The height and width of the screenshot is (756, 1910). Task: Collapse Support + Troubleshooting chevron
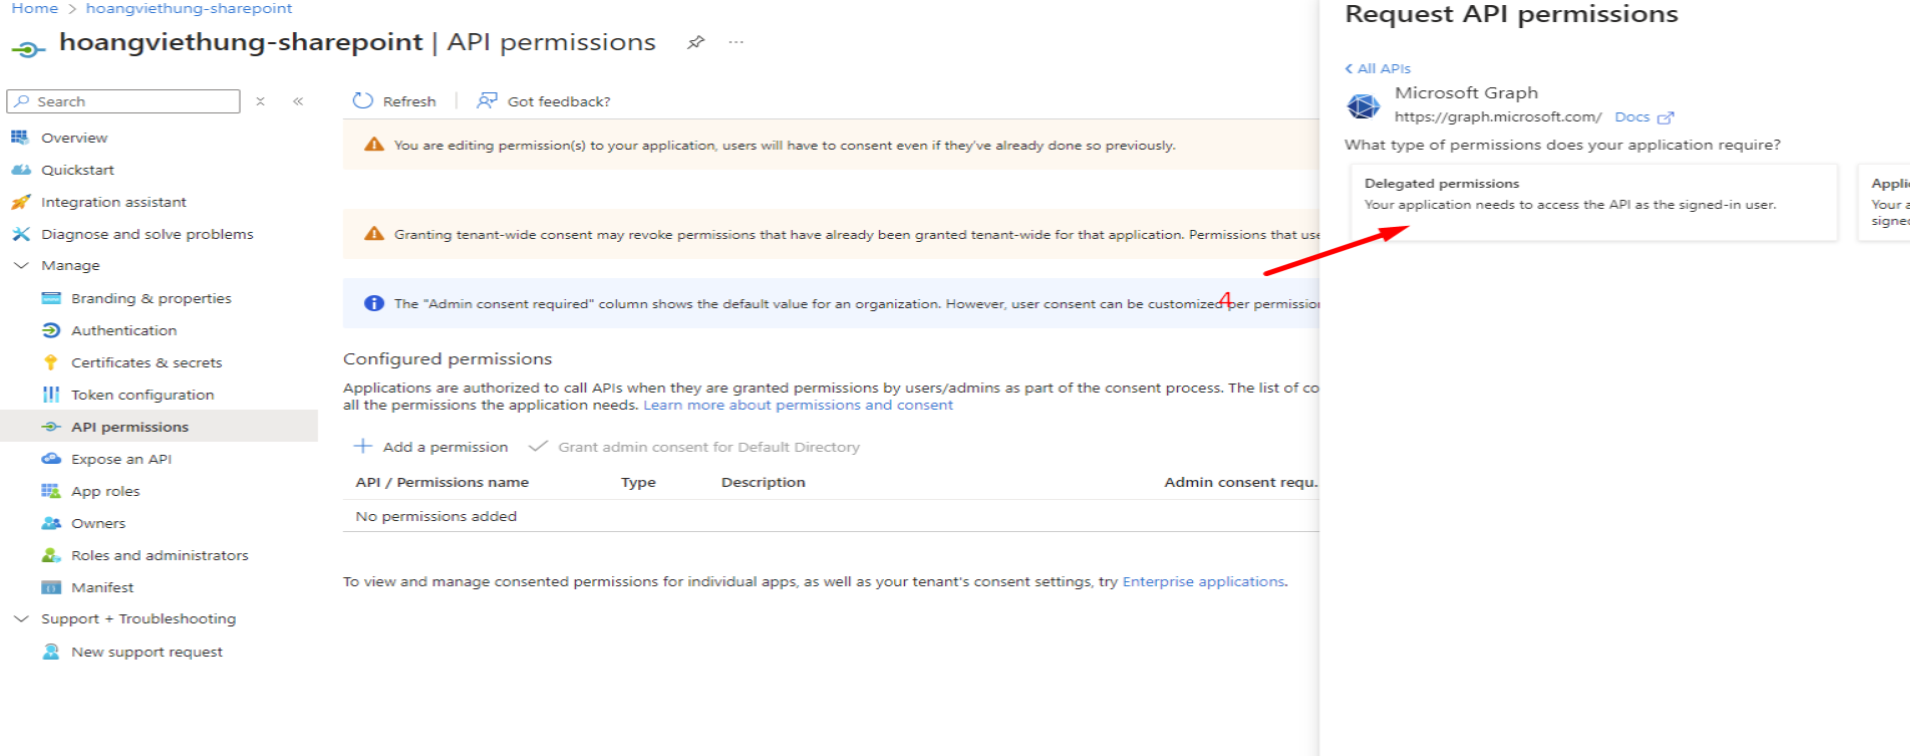coord(21,619)
